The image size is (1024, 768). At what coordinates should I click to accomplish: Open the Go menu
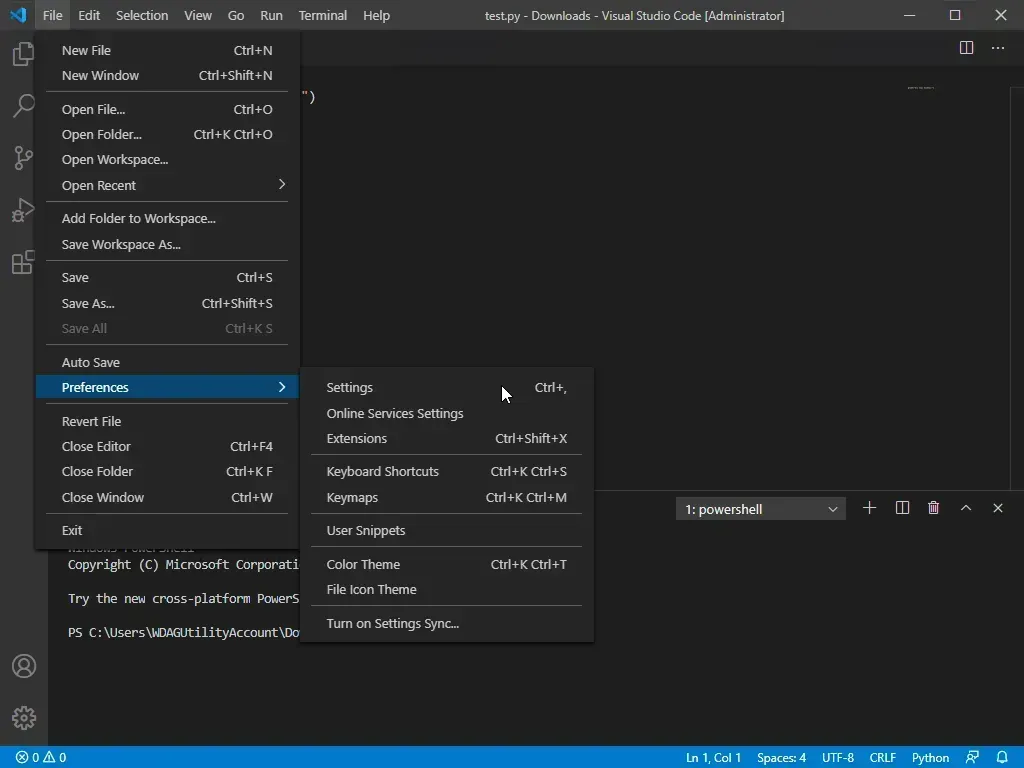[x=236, y=15]
